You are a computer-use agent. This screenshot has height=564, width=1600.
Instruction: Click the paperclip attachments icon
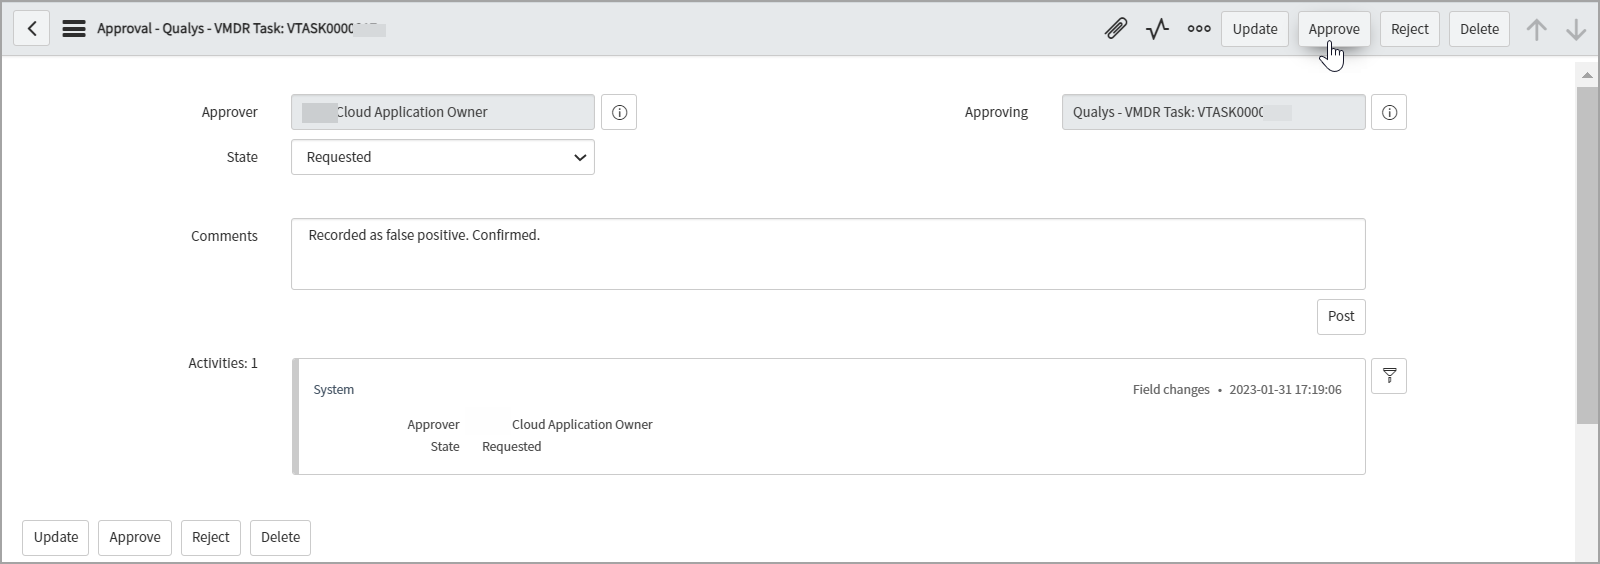click(x=1115, y=29)
